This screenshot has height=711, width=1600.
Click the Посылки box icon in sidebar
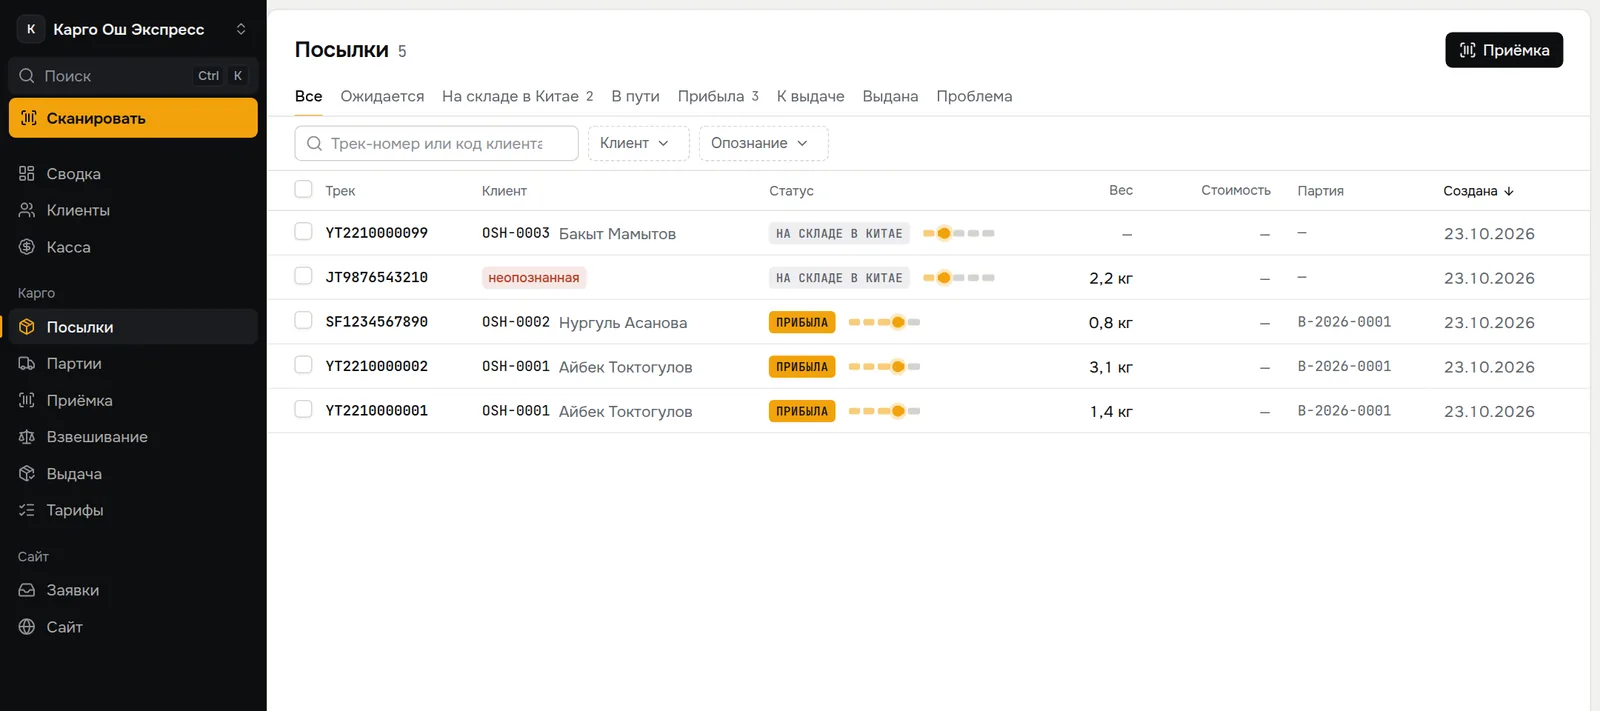27,327
